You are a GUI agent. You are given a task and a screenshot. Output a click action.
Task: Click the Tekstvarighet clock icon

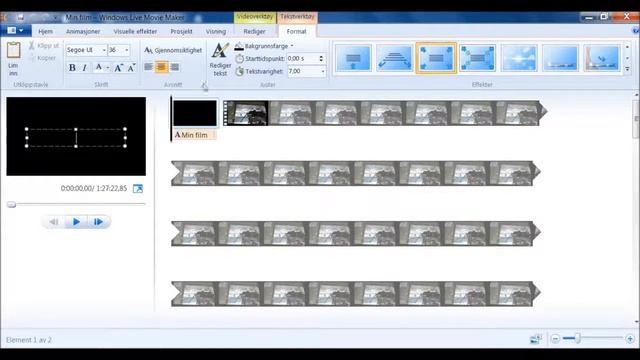240,71
